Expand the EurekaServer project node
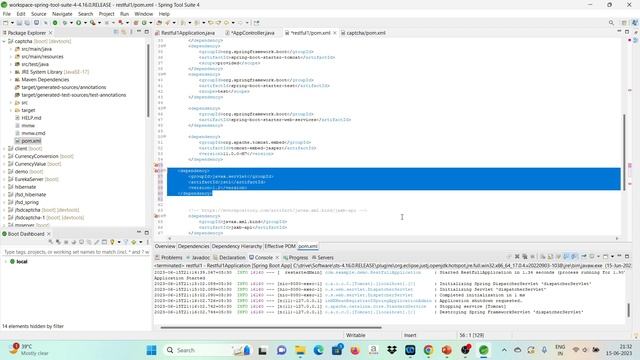The width and height of the screenshot is (640, 360). pos(4,179)
